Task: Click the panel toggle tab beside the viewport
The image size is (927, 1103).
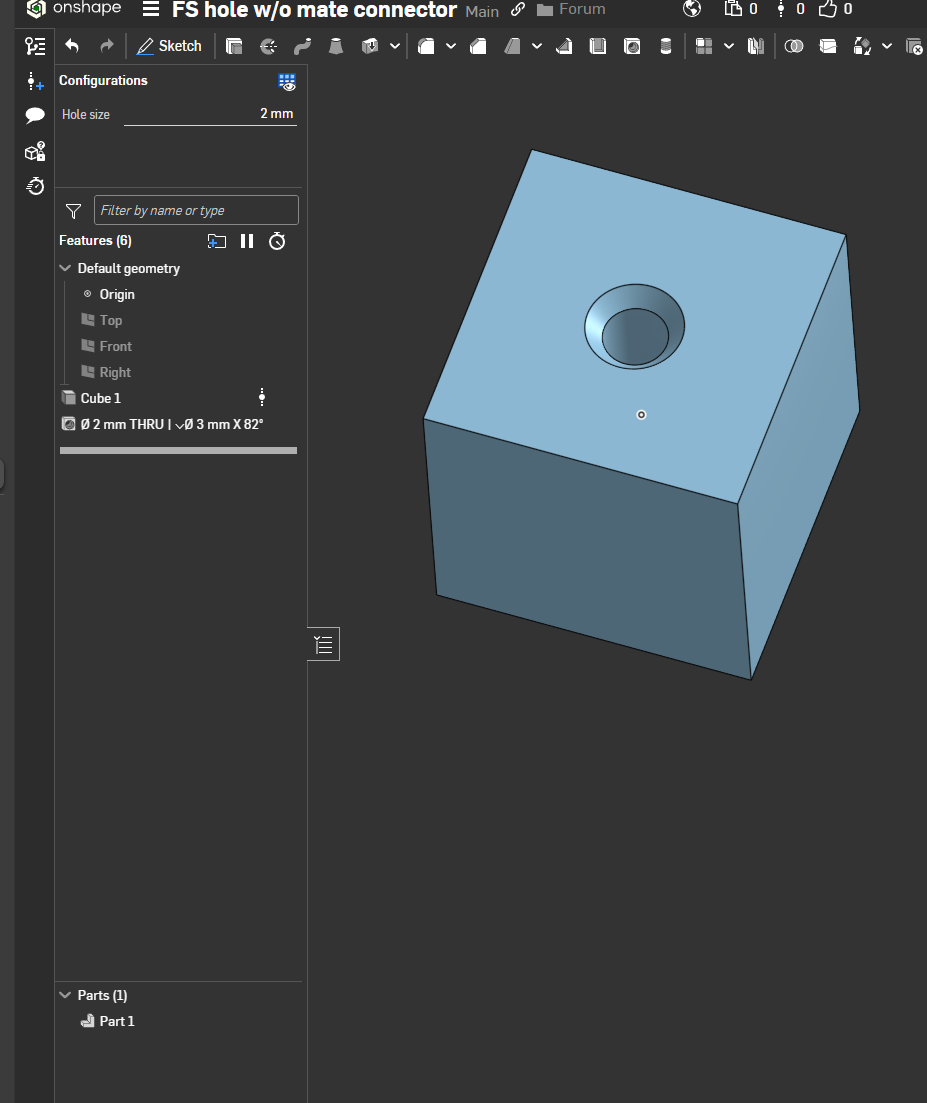Action: click(x=324, y=644)
